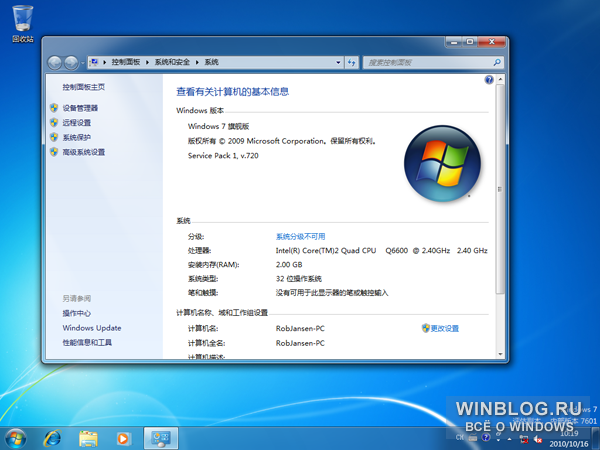Open 操作中心 under See also
The height and width of the screenshot is (450, 600).
[x=77, y=313]
